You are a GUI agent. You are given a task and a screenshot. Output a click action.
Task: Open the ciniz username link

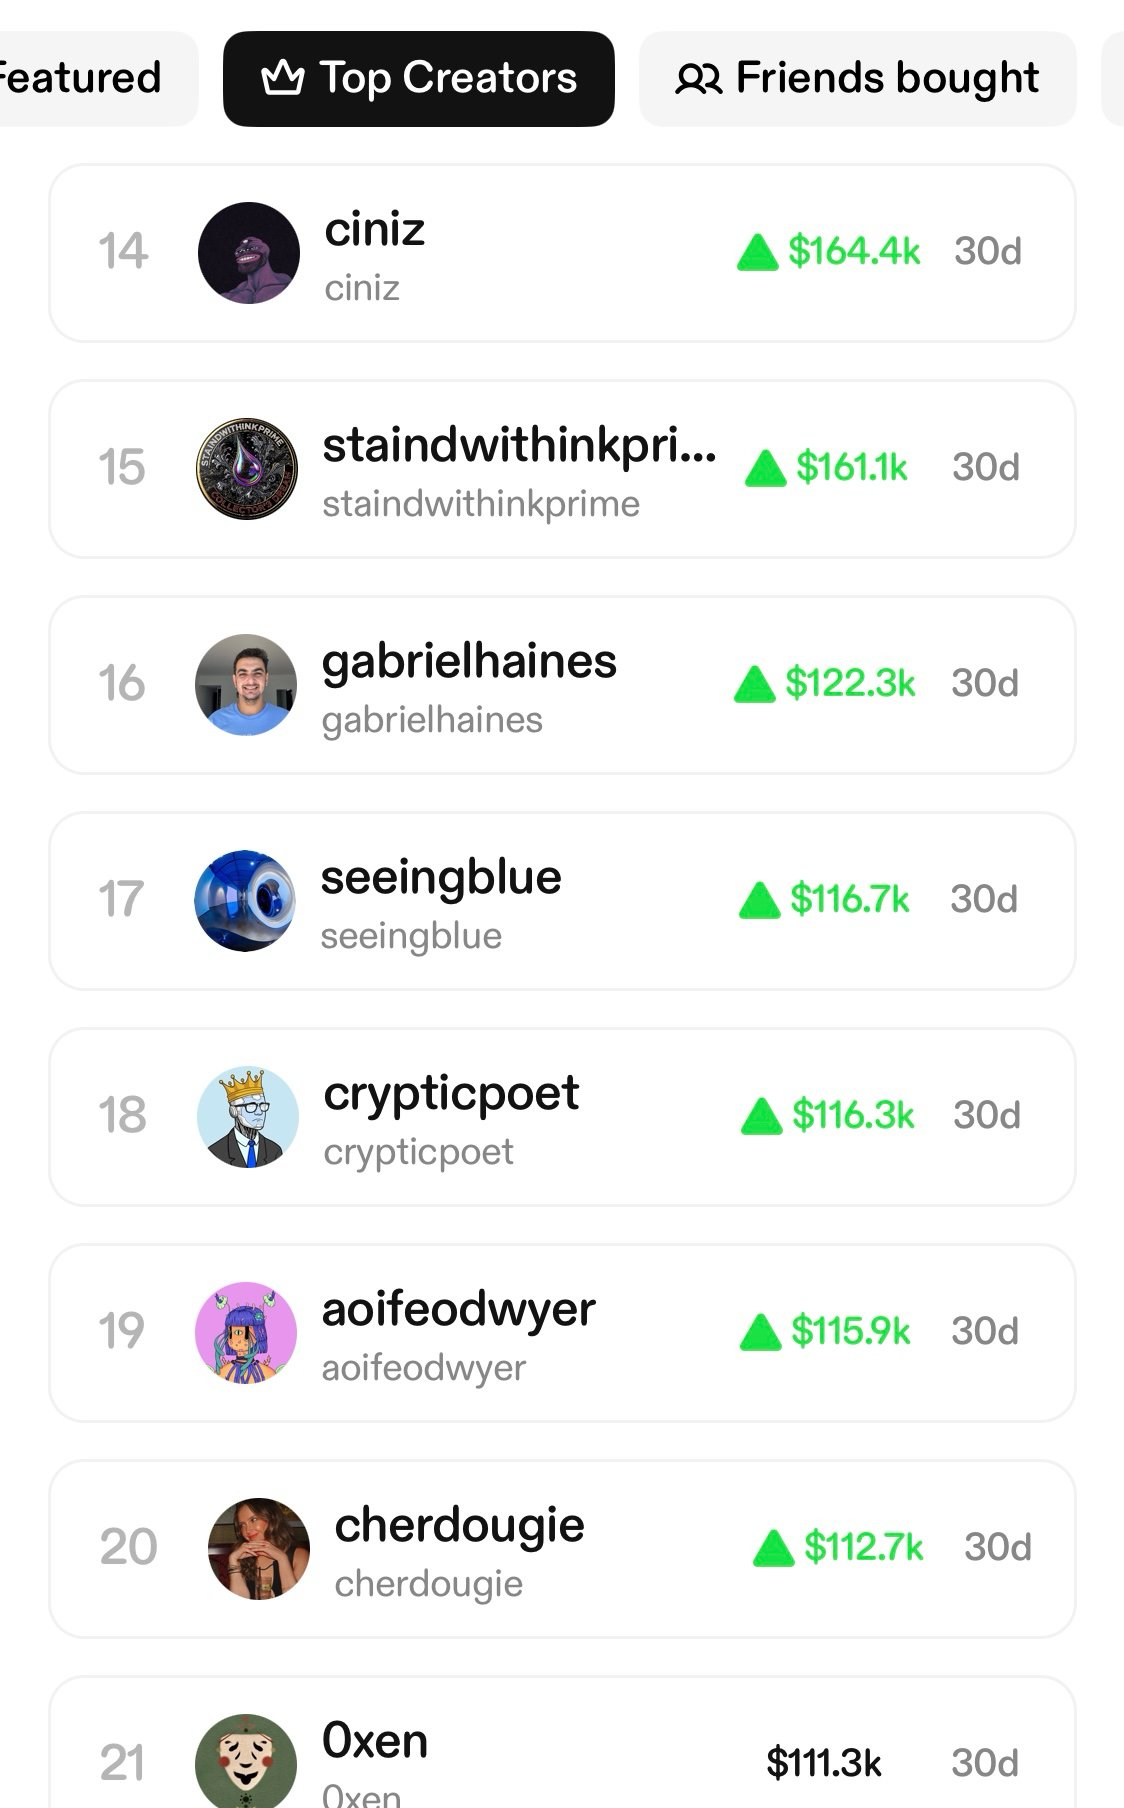(x=374, y=230)
